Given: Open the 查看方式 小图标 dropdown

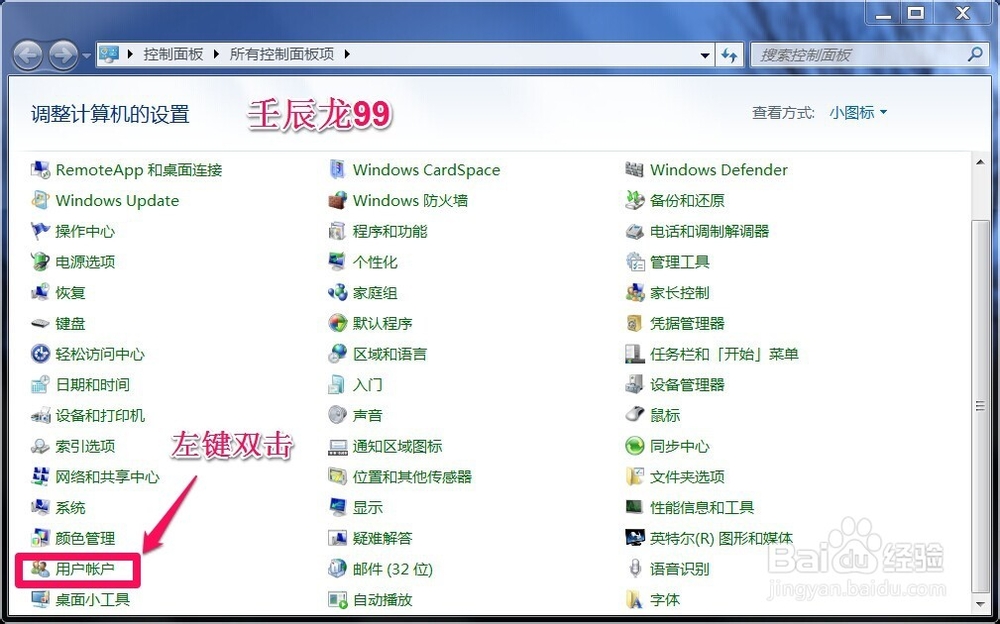Looking at the screenshot, I should [858, 113].
